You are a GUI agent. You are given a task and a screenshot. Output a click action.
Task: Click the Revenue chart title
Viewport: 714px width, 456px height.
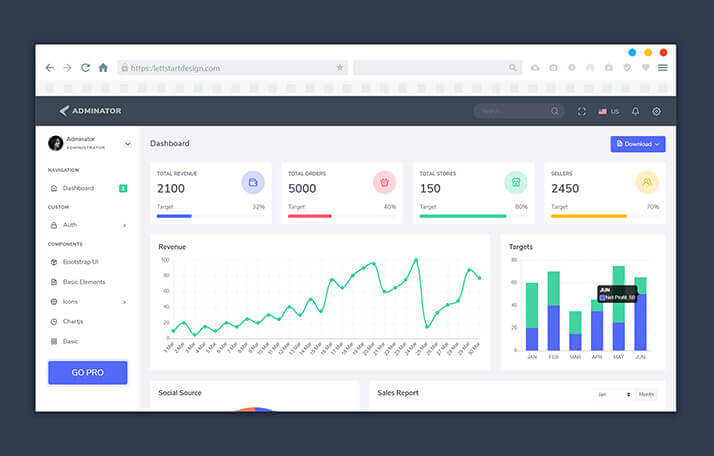click(172, 247)
